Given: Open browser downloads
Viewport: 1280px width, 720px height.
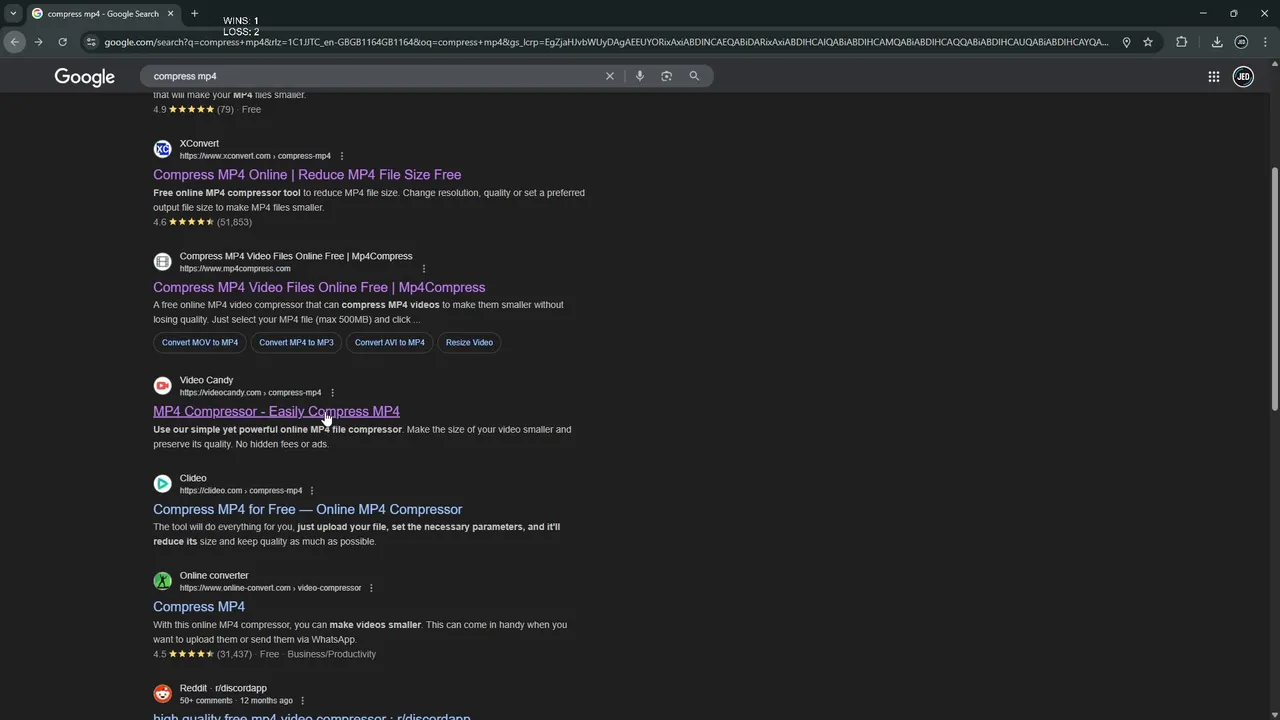Looking at the screenshot, I should (1217, 42).
